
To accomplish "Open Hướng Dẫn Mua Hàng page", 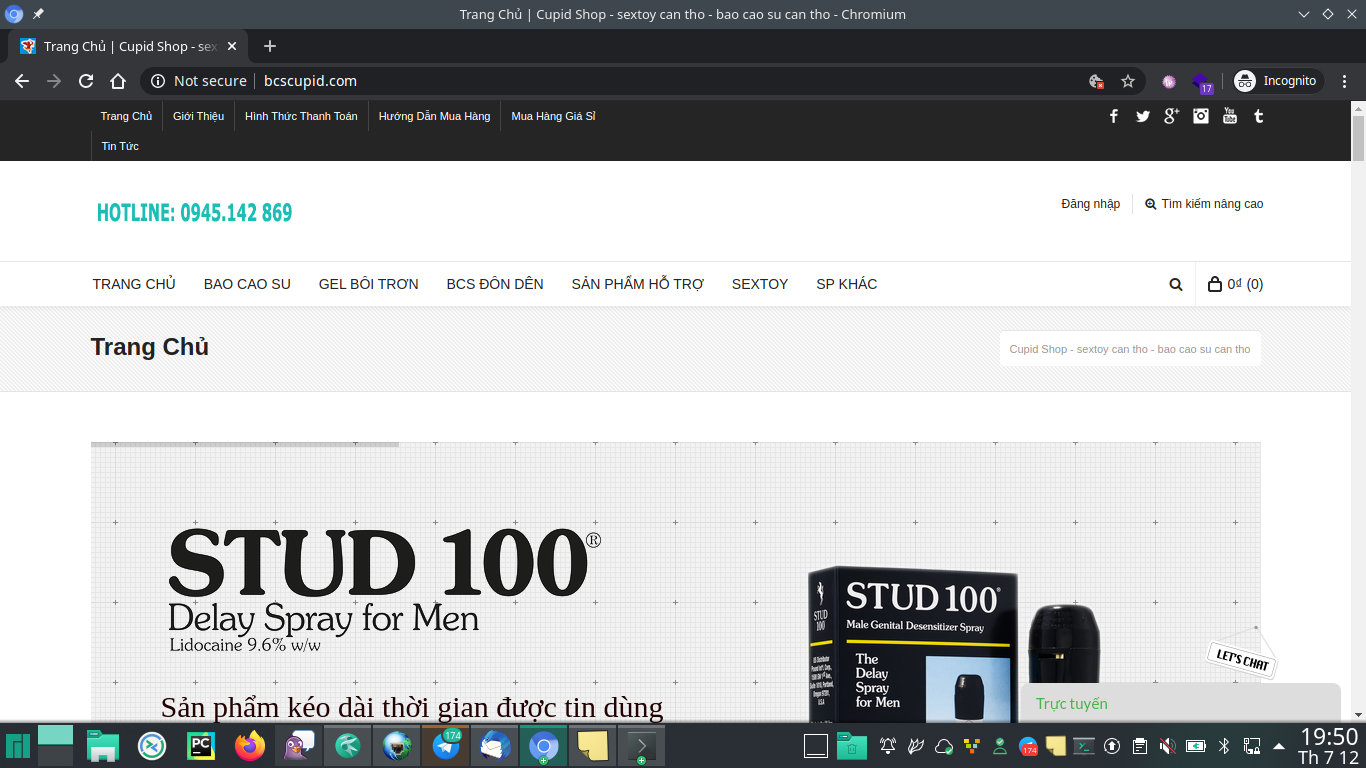I will 434,116.
